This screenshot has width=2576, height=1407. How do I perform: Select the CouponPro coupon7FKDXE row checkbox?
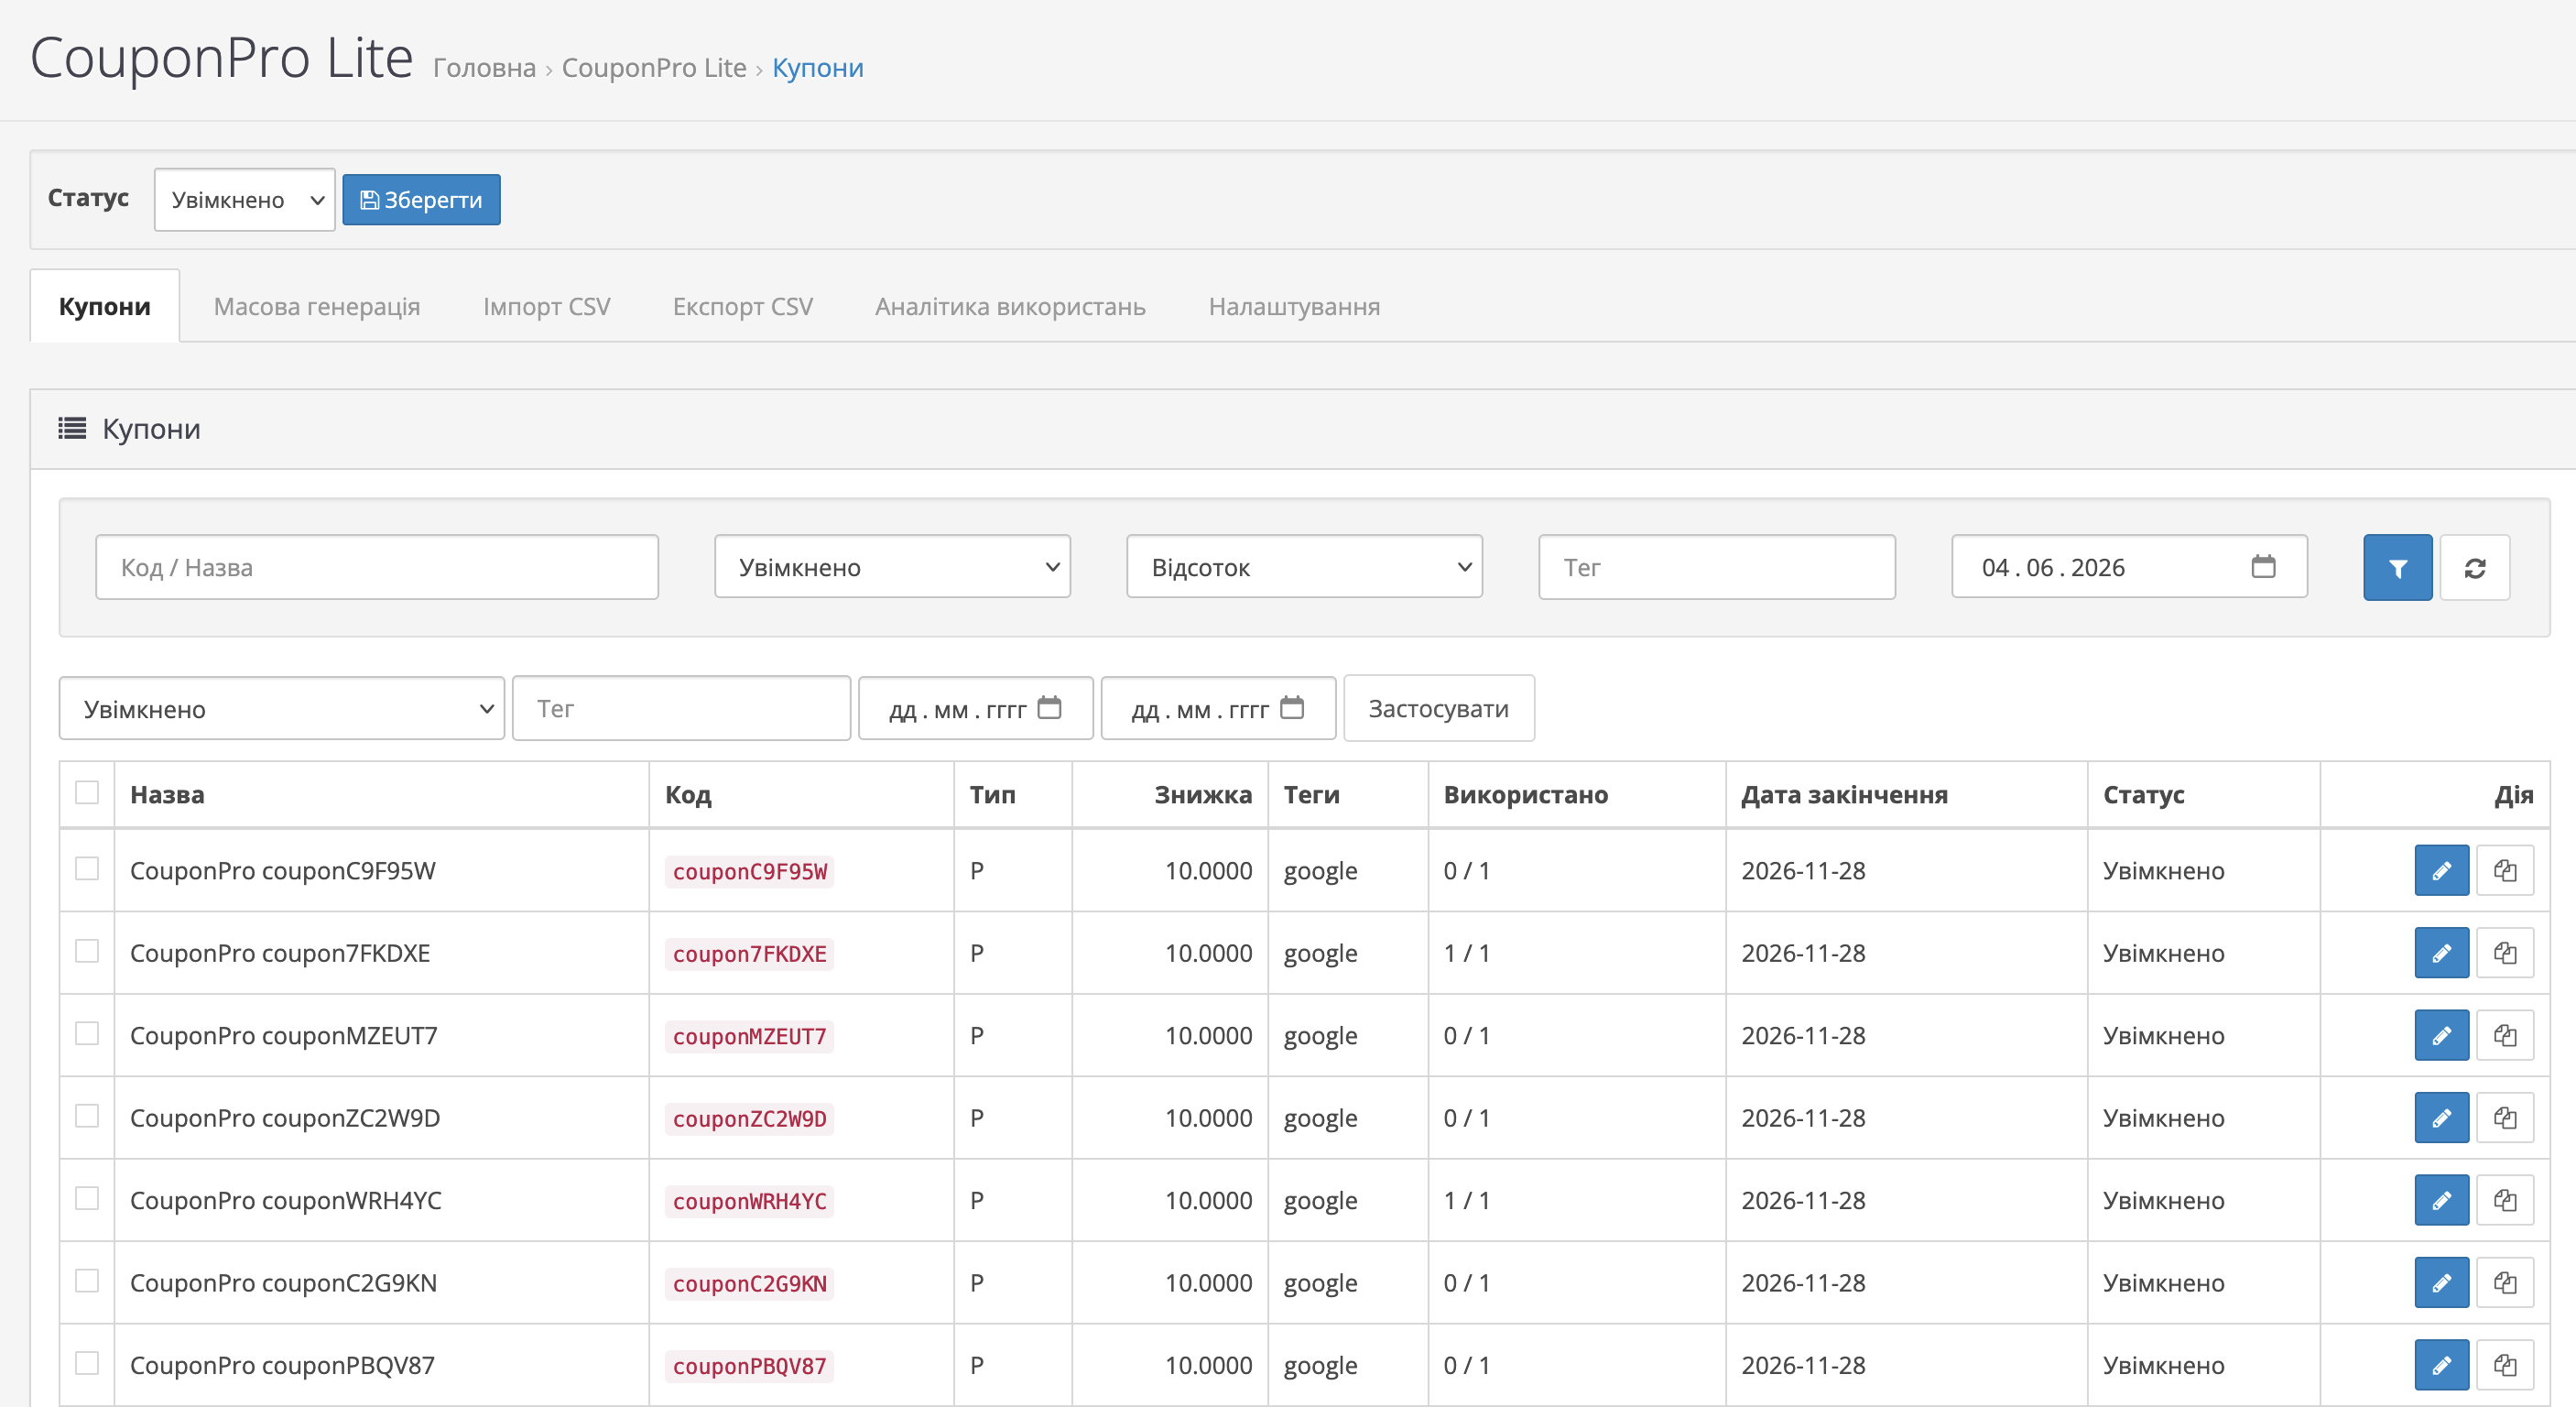click(x=87, y=951)
